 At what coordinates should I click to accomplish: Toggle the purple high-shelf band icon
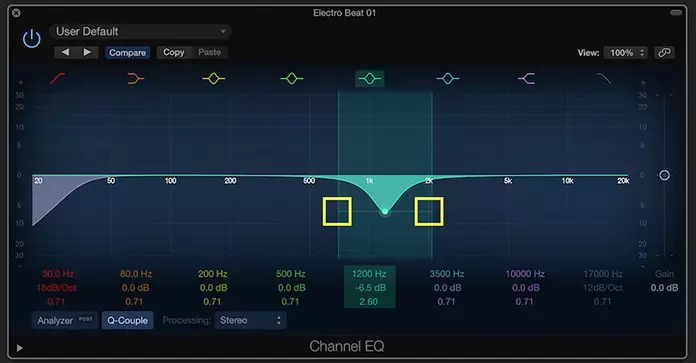point(526,79)
